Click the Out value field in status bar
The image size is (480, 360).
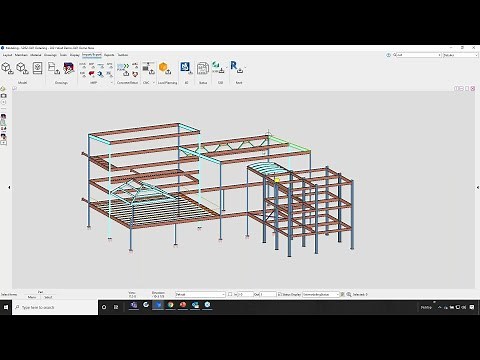point(268,294)
